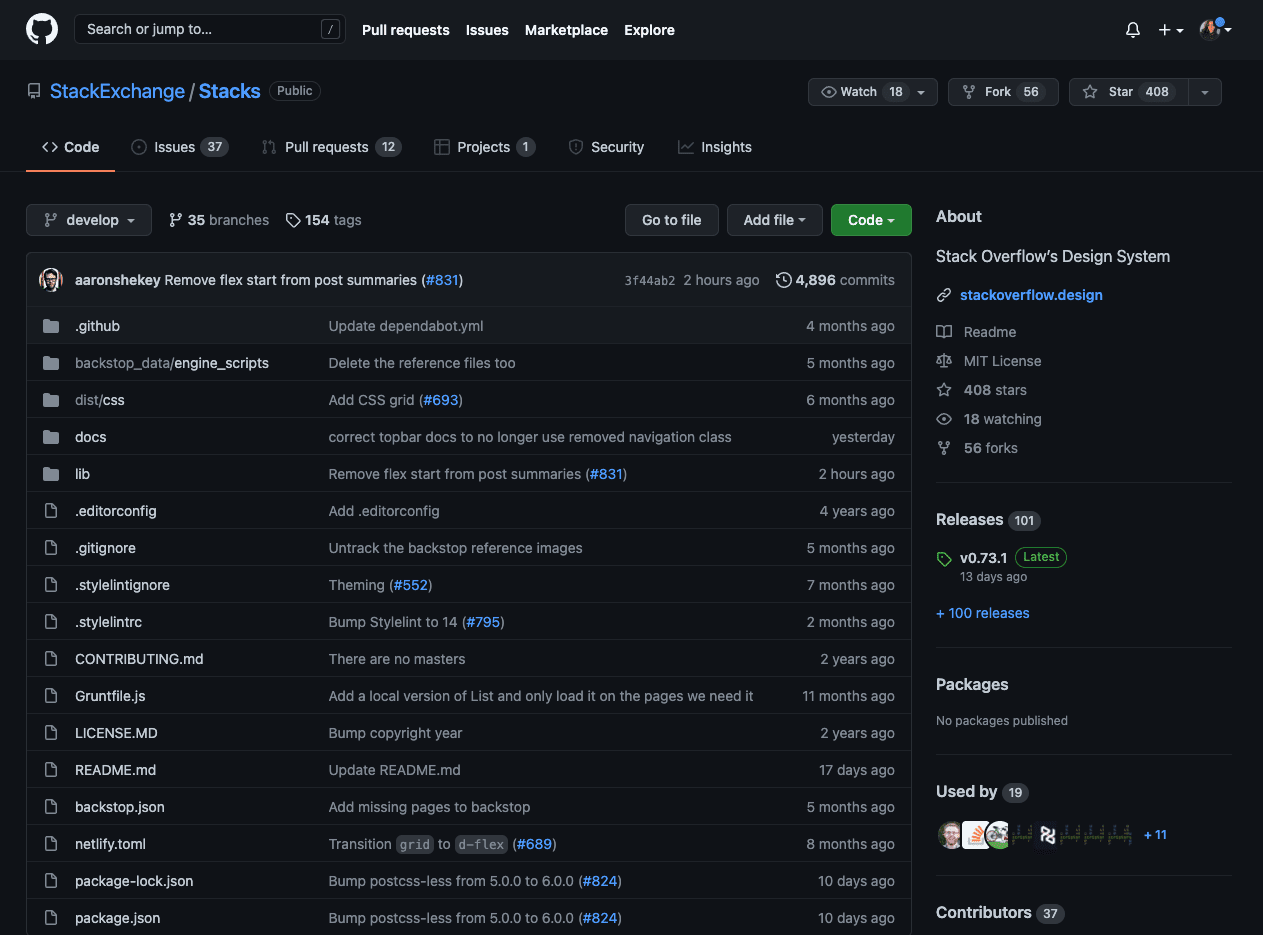Open Explore in top navigation
This screenshot has width=1263, height=935.
[x=649, y=30]
